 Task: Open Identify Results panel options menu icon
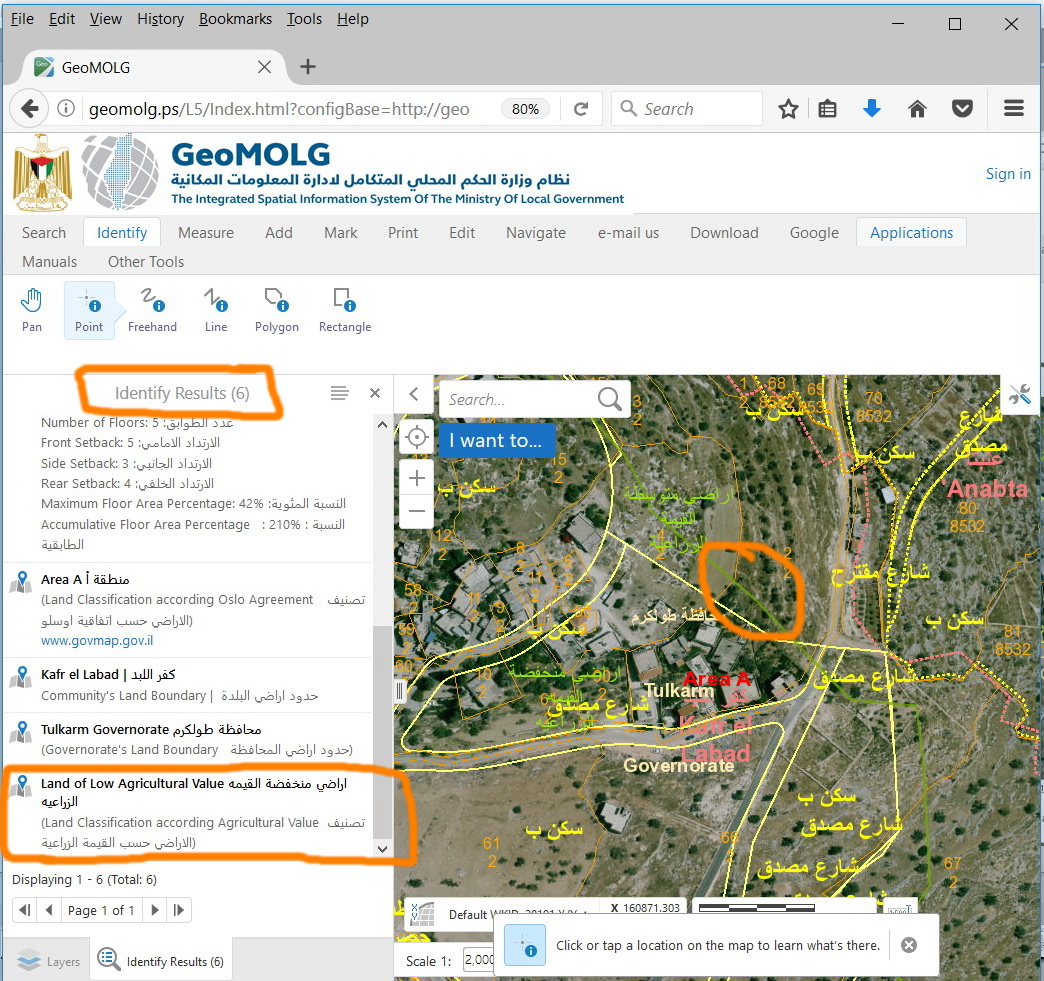(340, 393)
